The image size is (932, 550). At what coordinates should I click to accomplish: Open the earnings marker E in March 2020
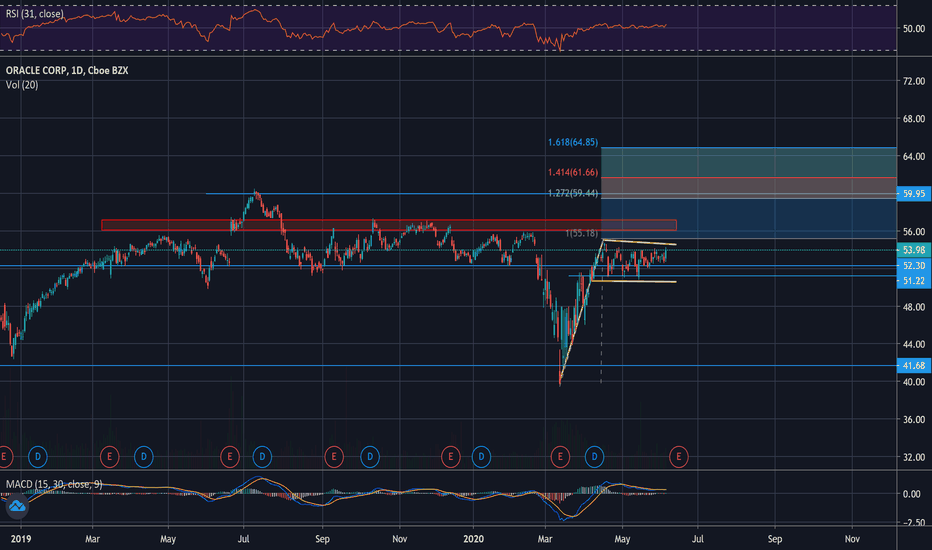click(560, 457)
